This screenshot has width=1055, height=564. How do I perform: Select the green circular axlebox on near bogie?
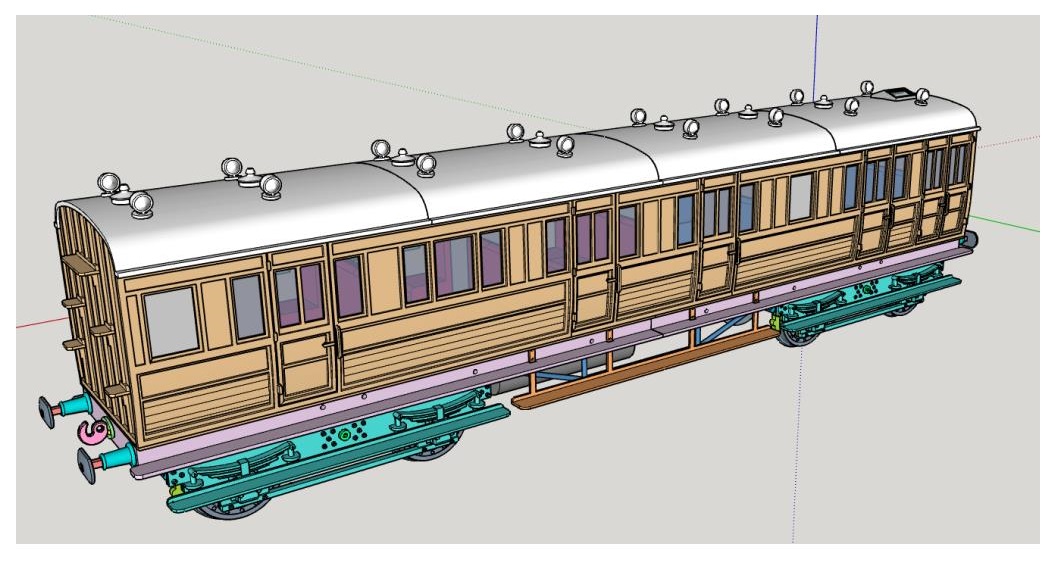pyautogui.click(x=346, y=436)
